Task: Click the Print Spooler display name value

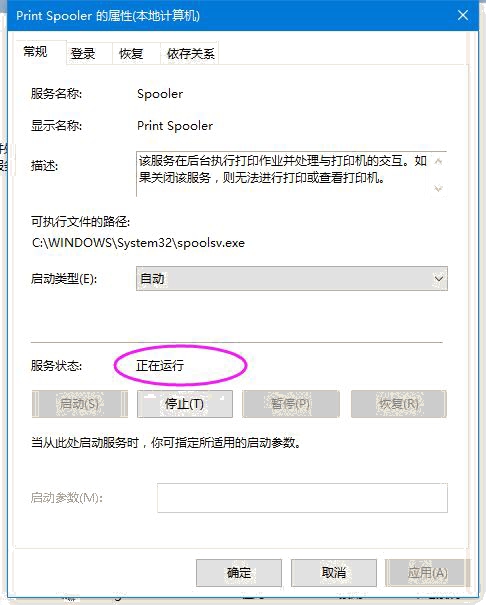Action: 175,126
